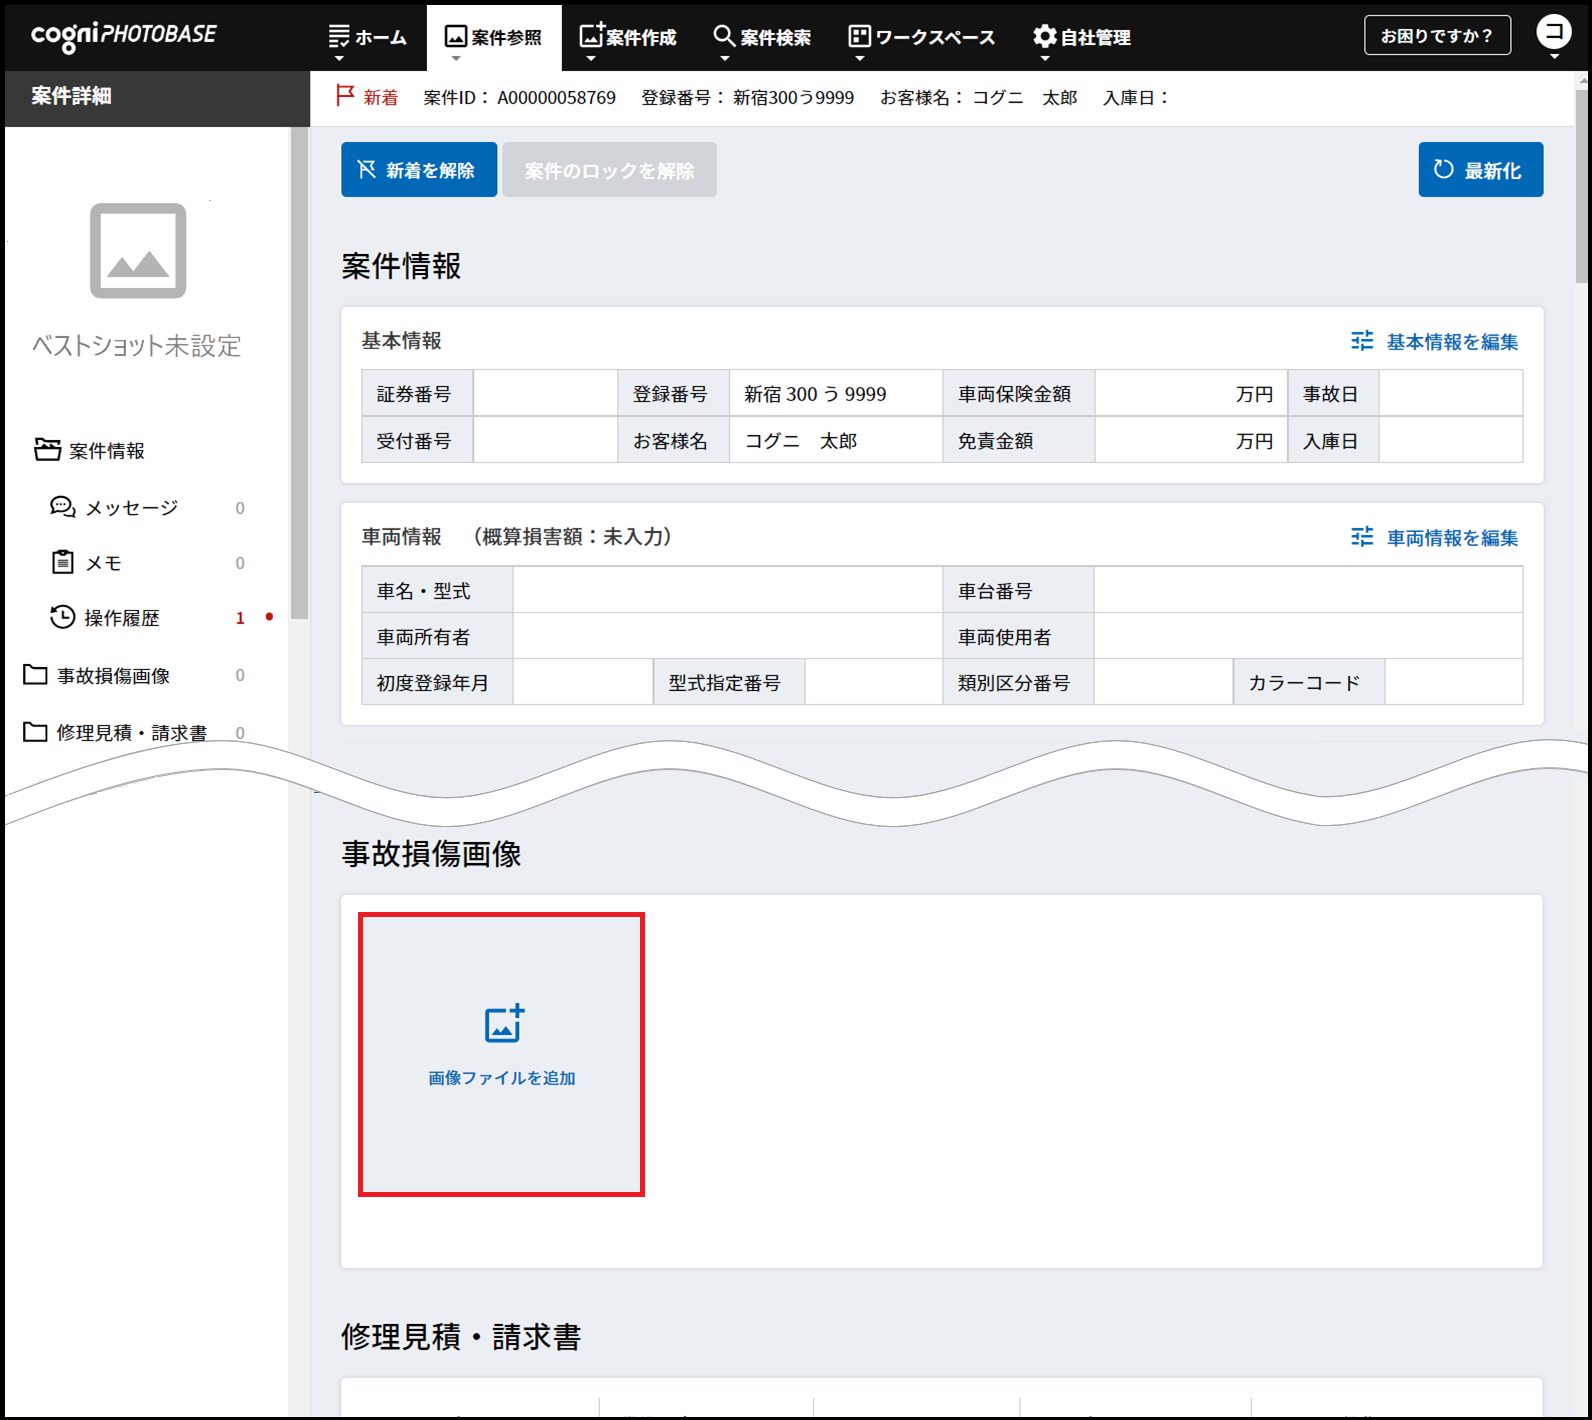Open the 案件検索 menu
1592x1420 pixels.
762,37
